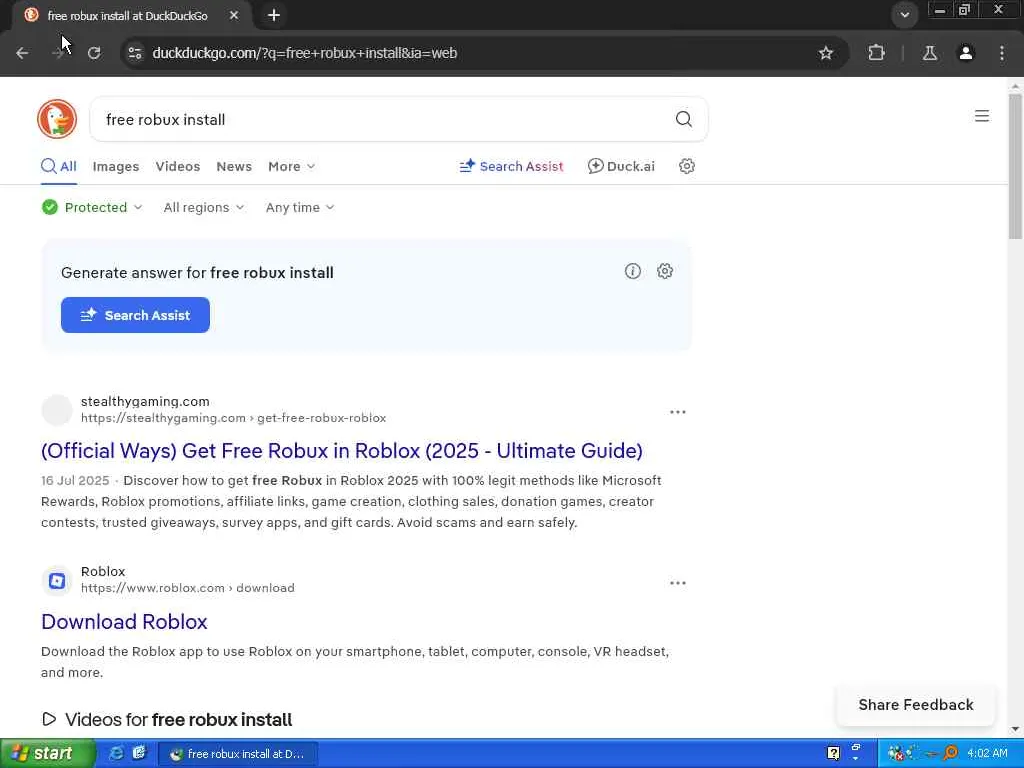
Task: Open Search Assist link in top bar
Action: coord(511,166)
